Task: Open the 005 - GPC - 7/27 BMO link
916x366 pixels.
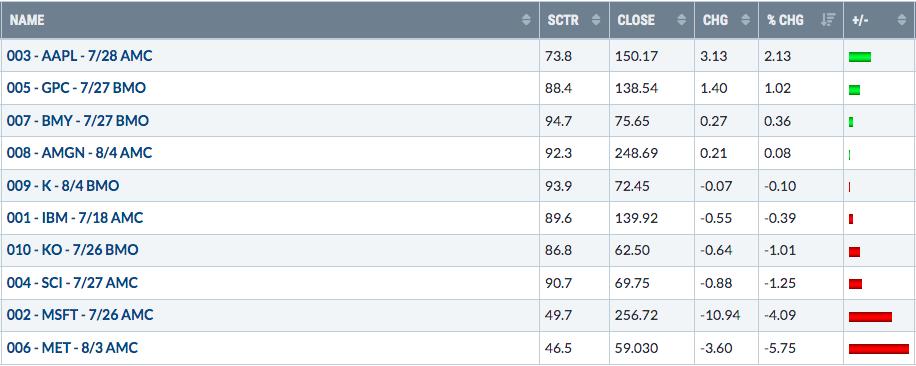Action: 77,88
